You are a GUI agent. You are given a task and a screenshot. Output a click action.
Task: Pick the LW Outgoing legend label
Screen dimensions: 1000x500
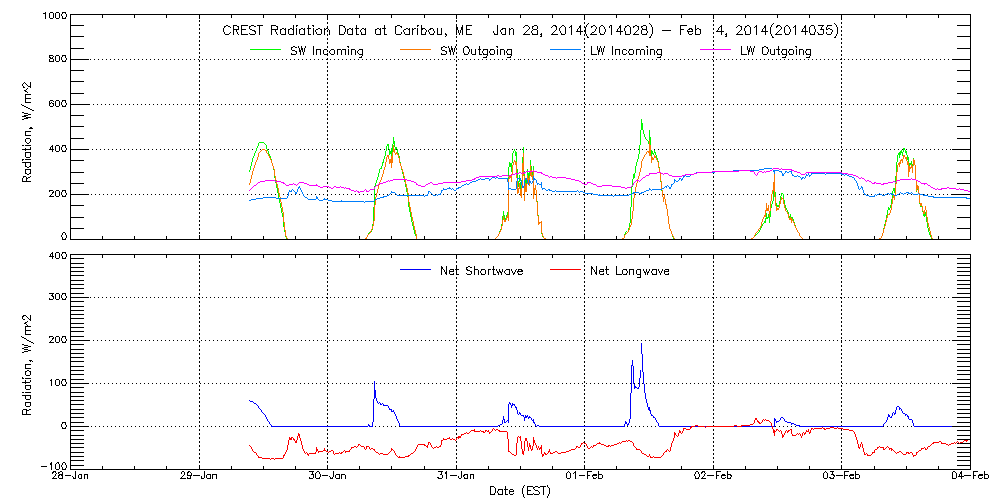(x=776, y=51)
